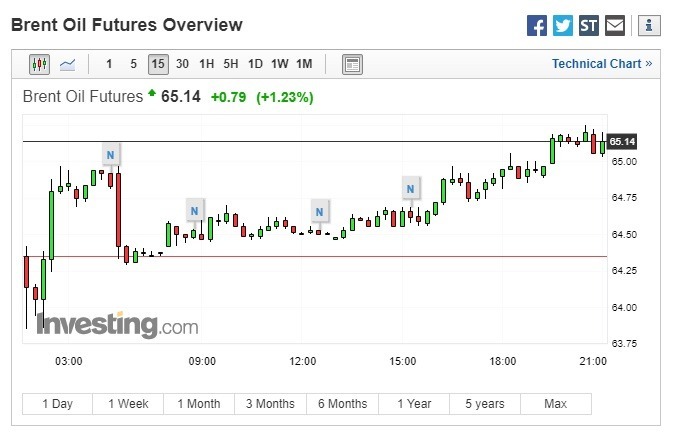
Task: Select the 1 minute interval
Action: [x=109, y=64]
